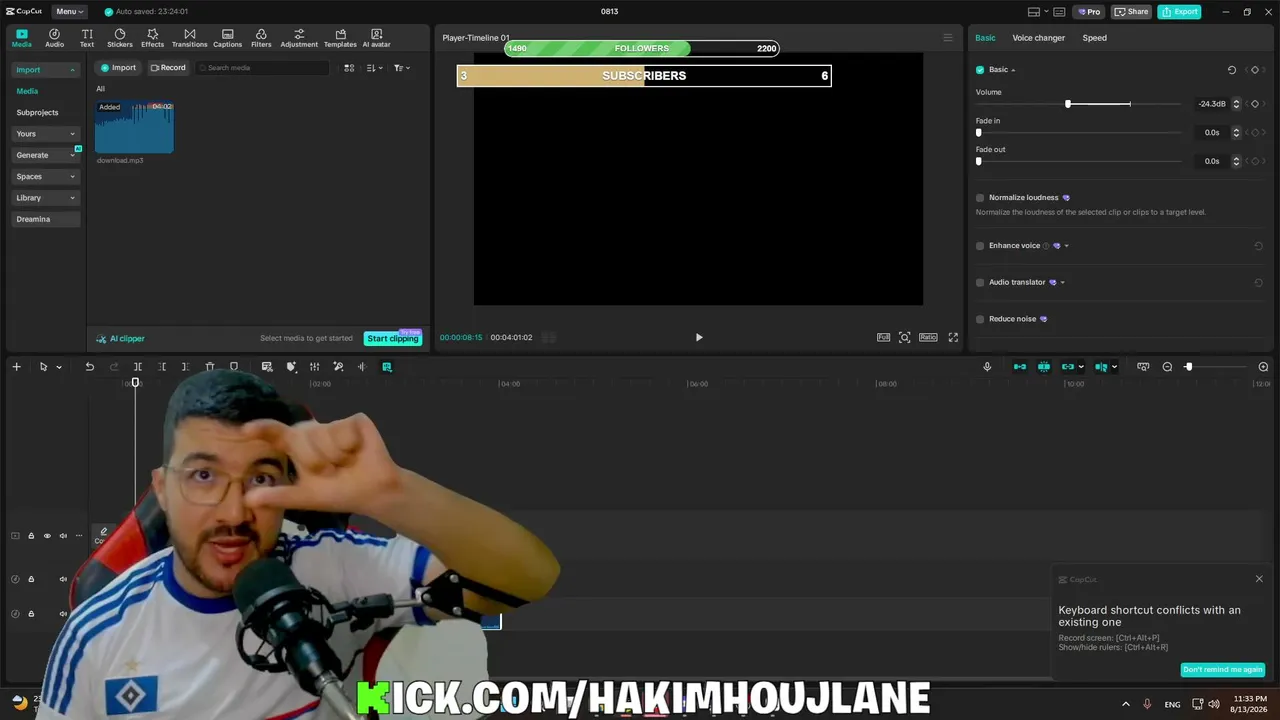Select the download.mp3 media thumbnail
The width and height of the screenshot is (1280, 720).
tap(134, 127)
